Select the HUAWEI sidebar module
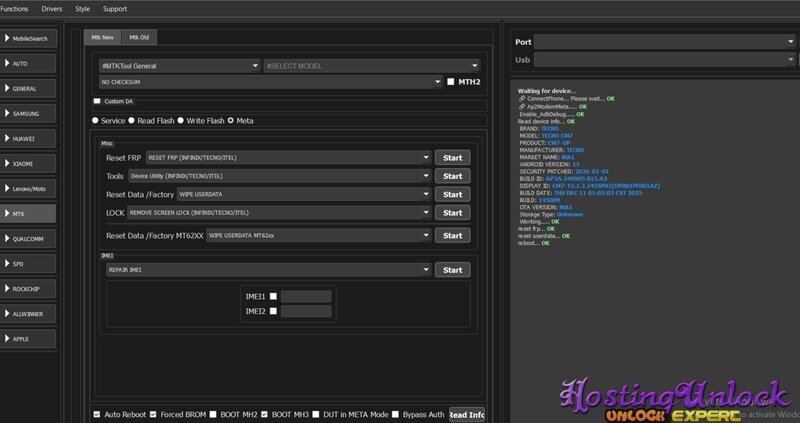 click(x=30, y=138)
